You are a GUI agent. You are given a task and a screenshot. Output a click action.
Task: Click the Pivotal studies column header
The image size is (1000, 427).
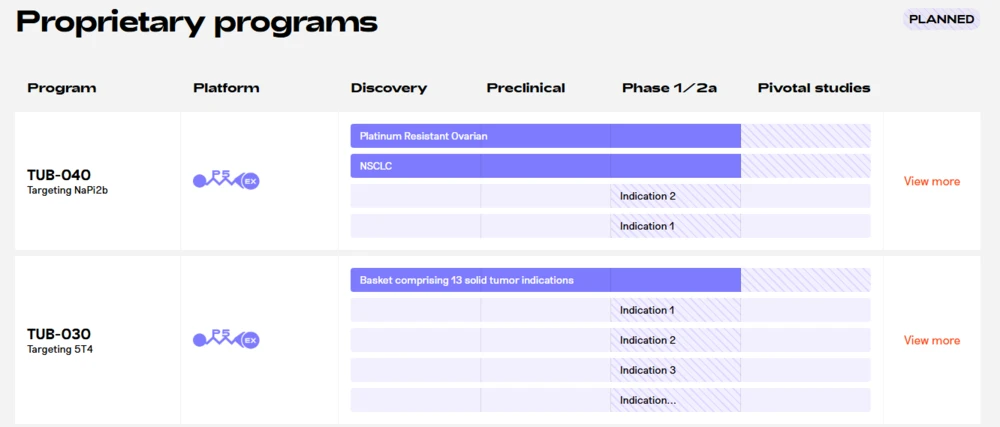coord(814,88)
